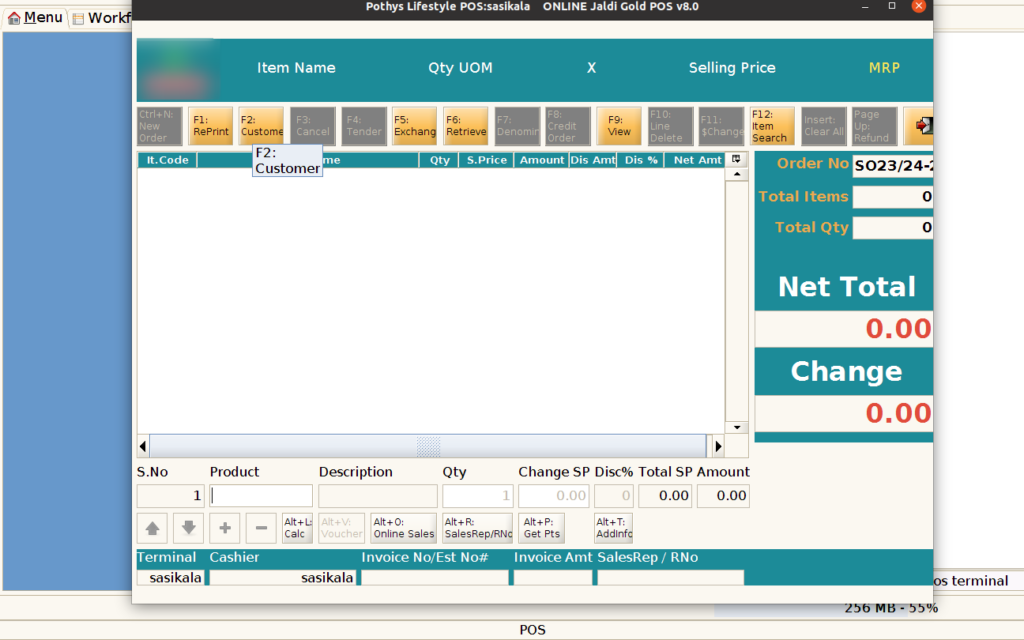Open the Menu tab

pos(36,18)
